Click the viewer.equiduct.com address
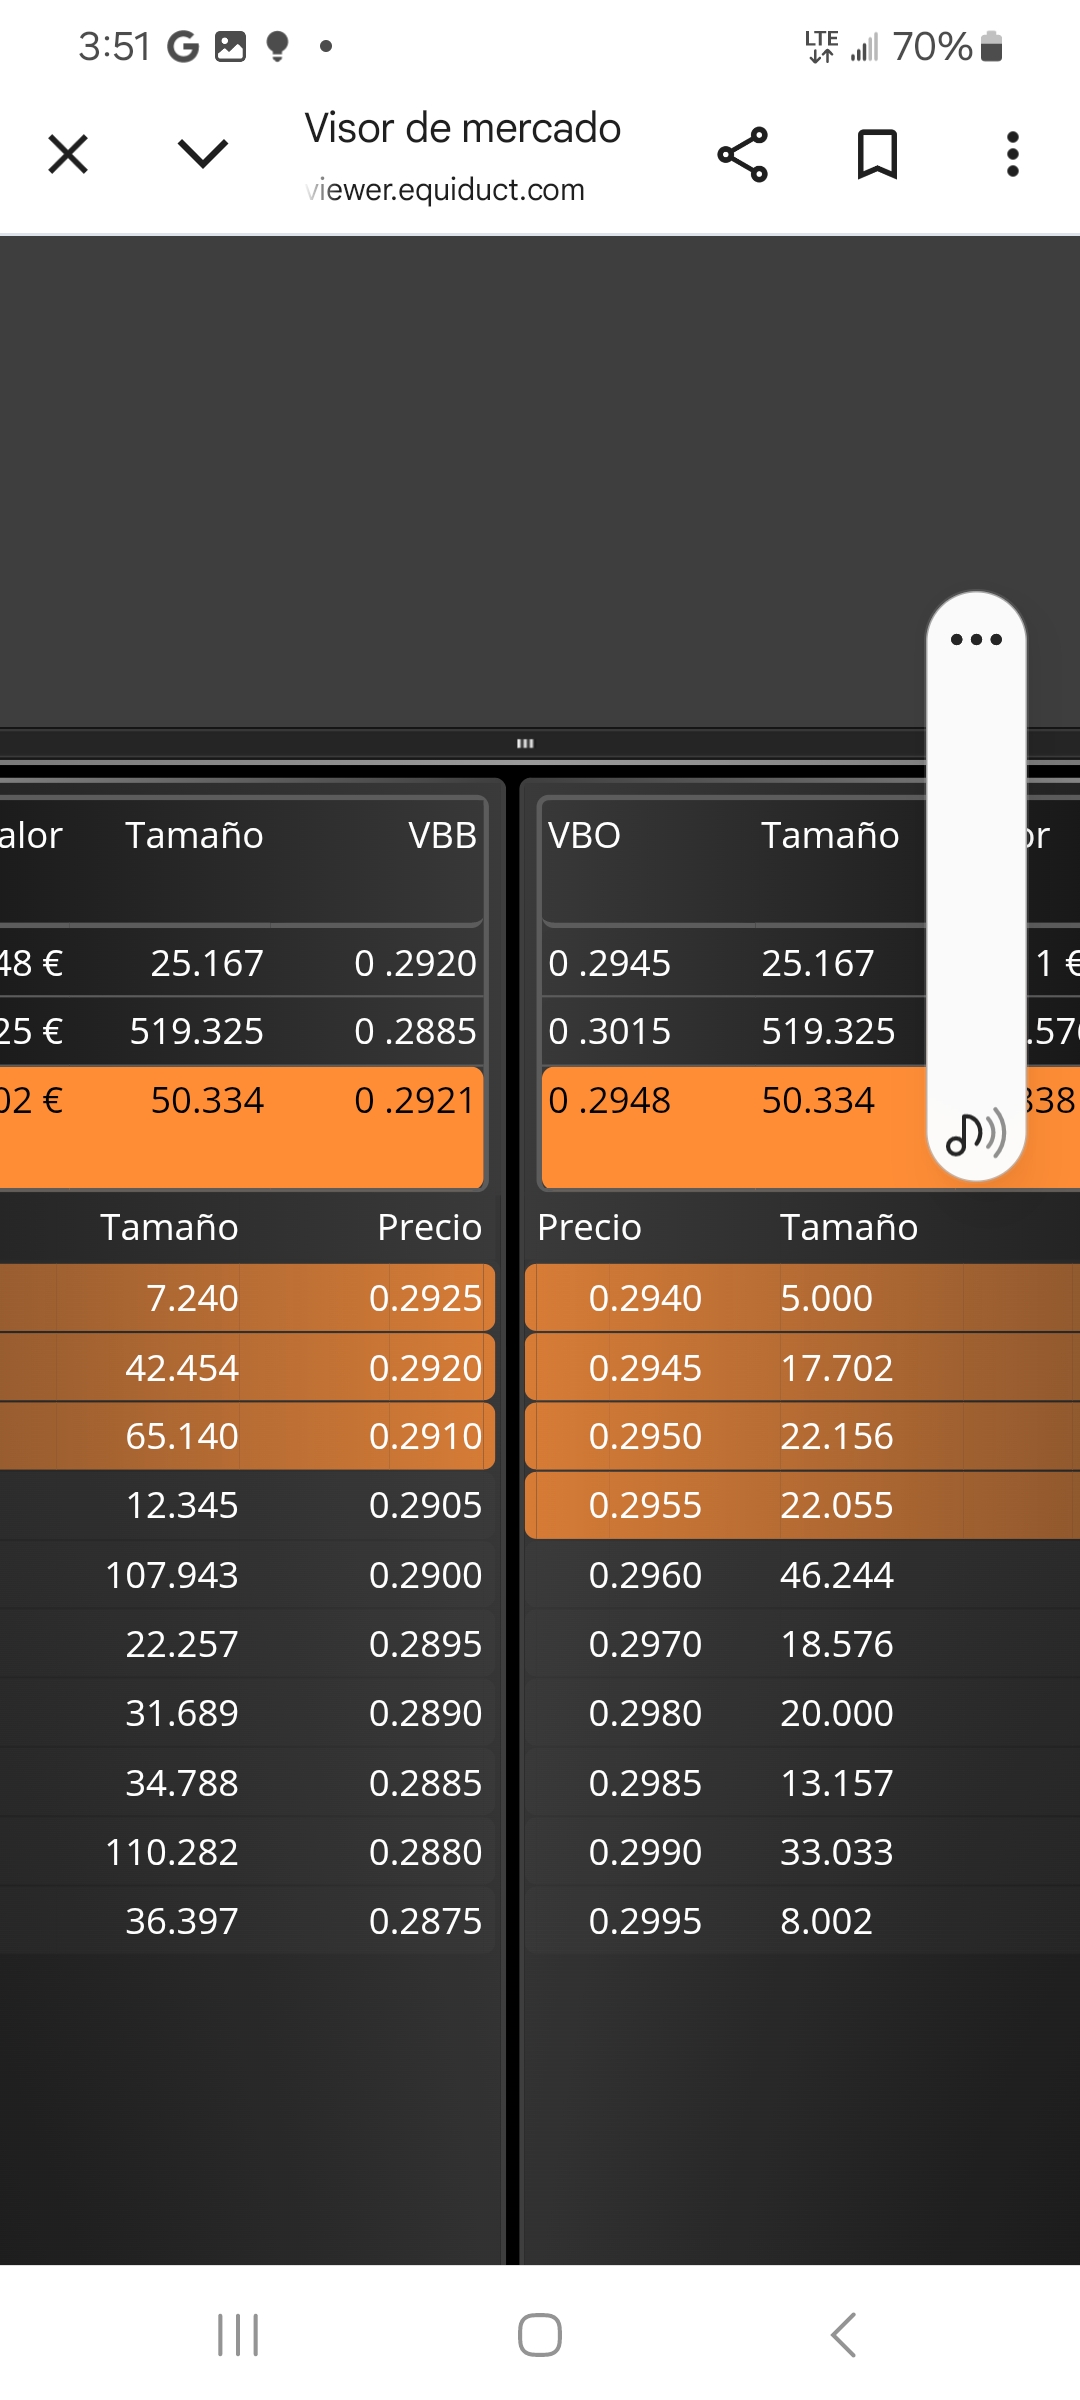 446,190
